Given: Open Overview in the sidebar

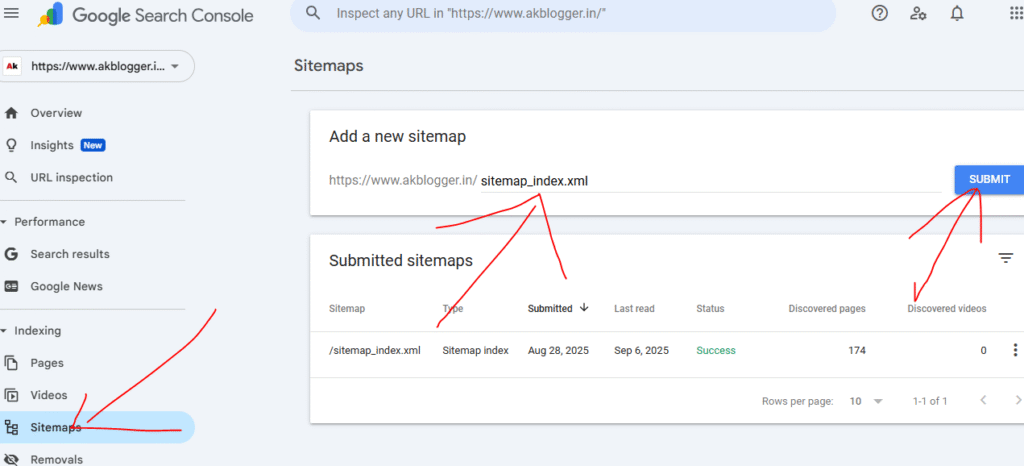Looking at the screenshot, I should pos(56,113).
